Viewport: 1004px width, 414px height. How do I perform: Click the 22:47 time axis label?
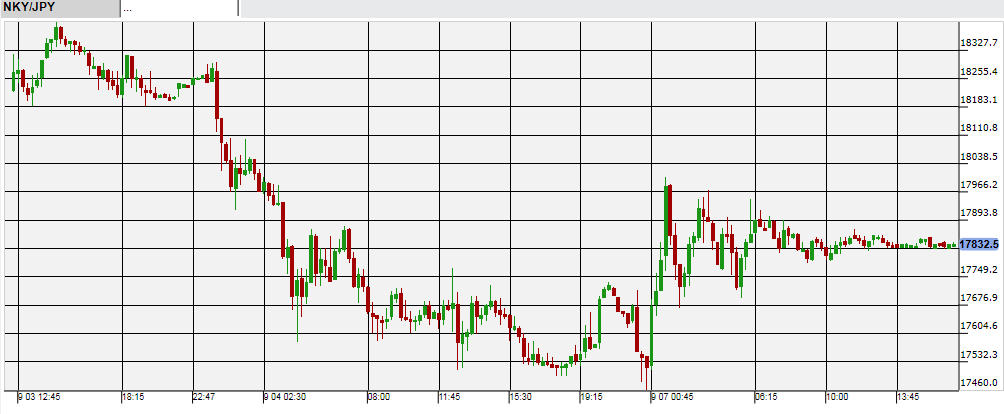(x=203, y=397)
